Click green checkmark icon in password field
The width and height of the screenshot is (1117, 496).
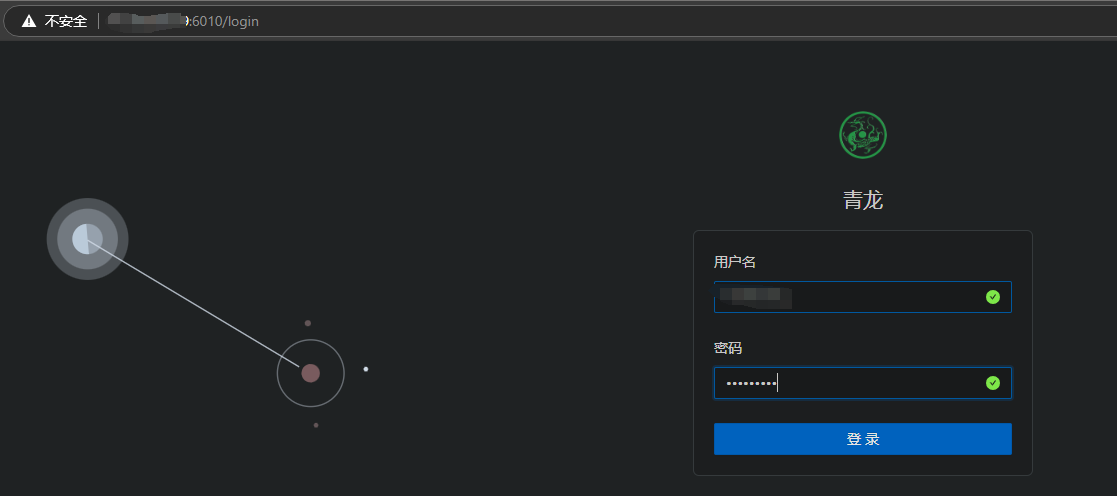992,383
